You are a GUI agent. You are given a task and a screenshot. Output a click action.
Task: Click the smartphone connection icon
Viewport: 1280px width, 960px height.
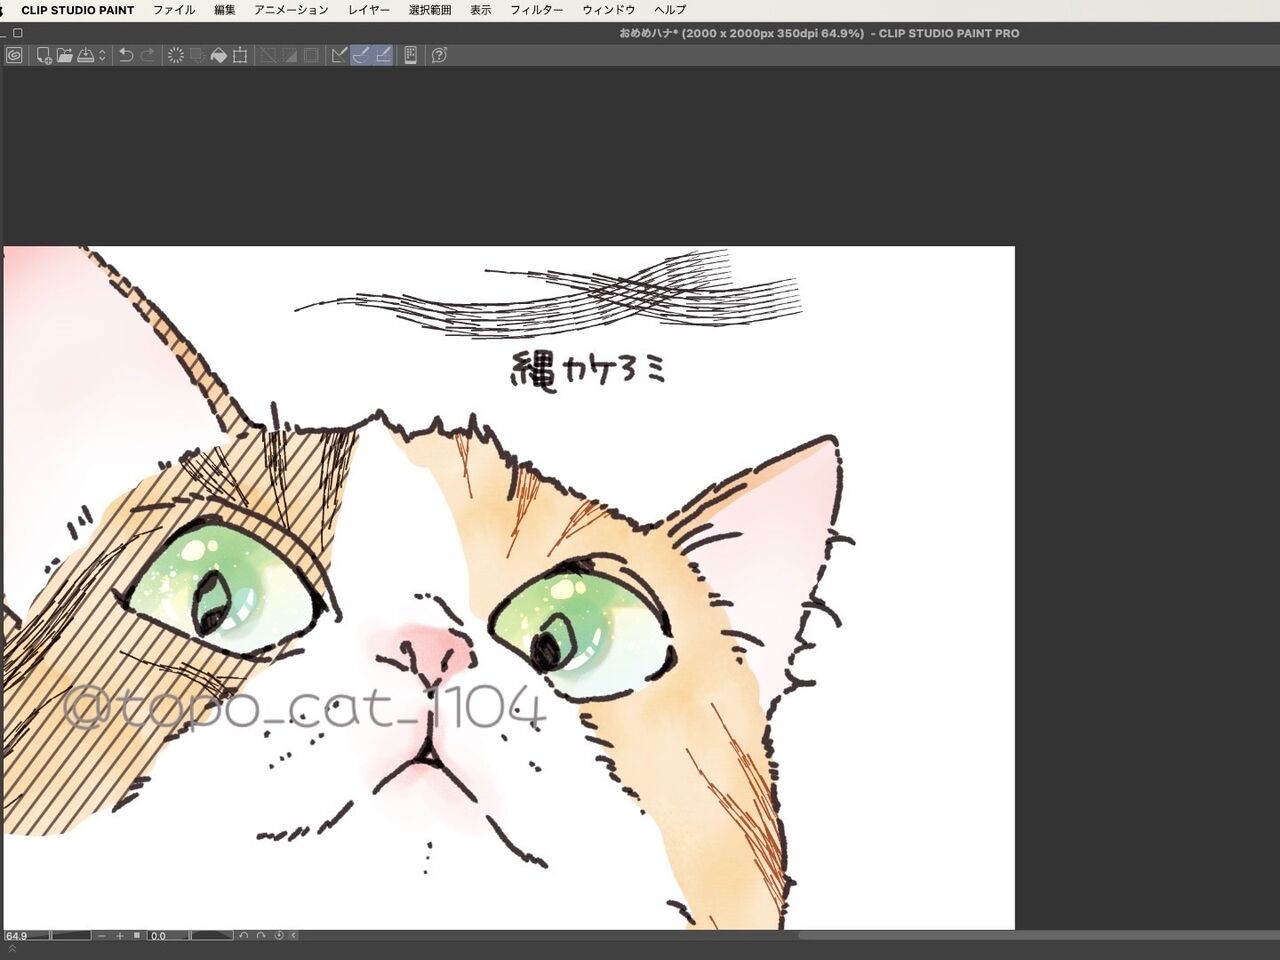coord(410,55)
